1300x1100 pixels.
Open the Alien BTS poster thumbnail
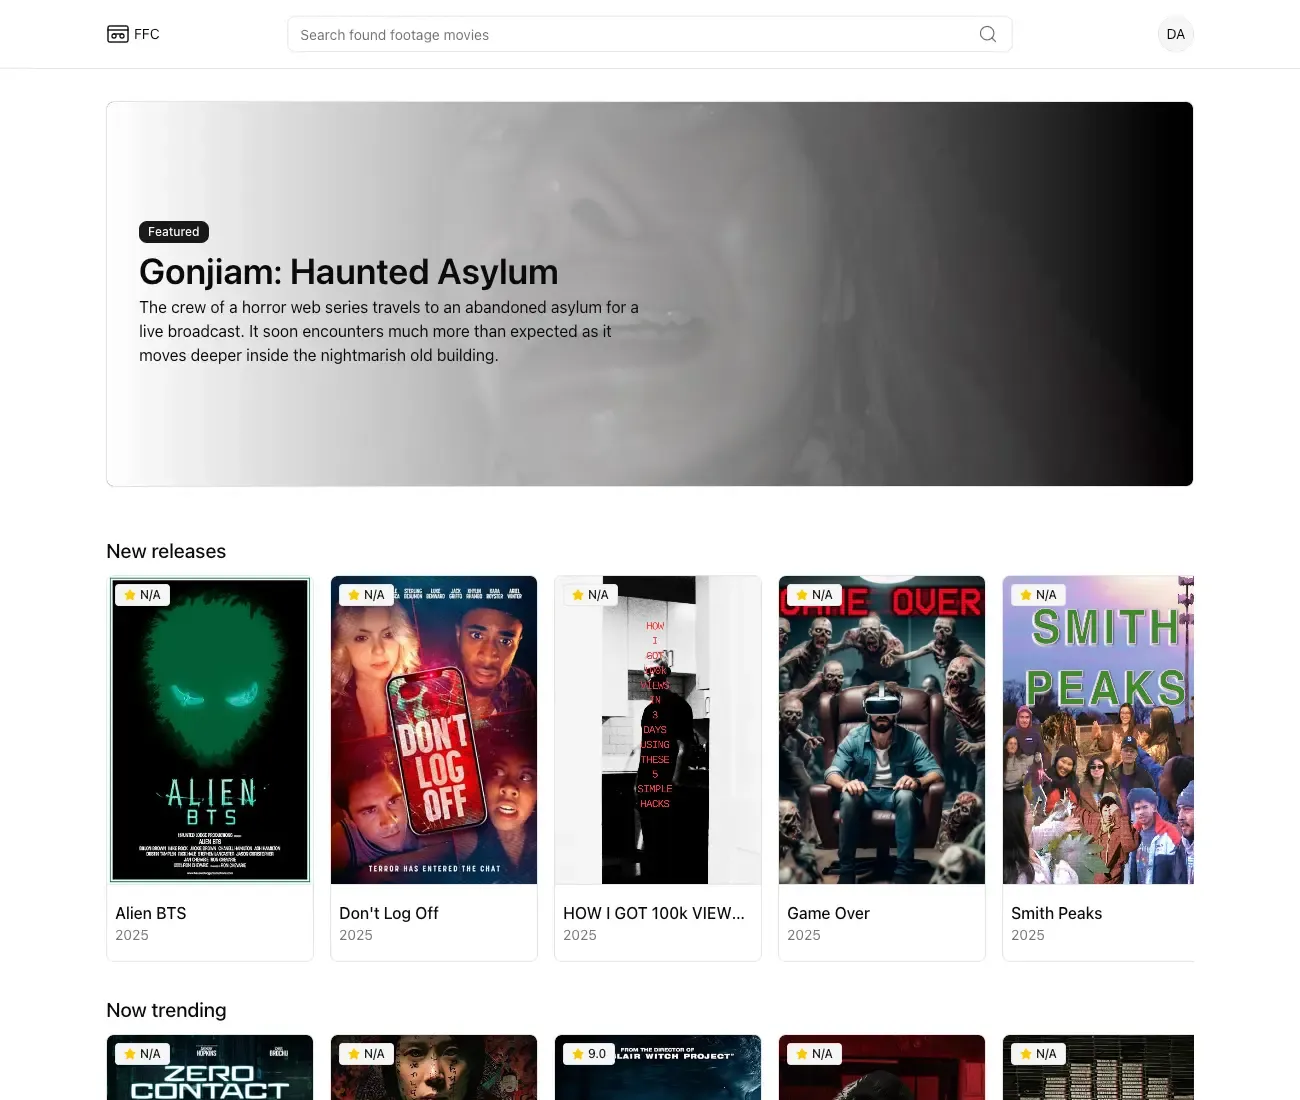tap(209, 729)
